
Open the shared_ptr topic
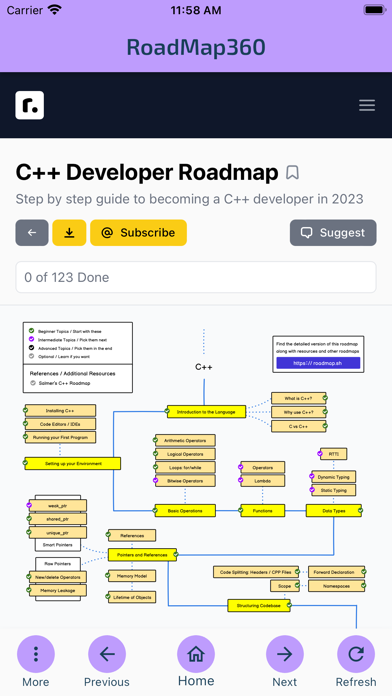[58, 519]
